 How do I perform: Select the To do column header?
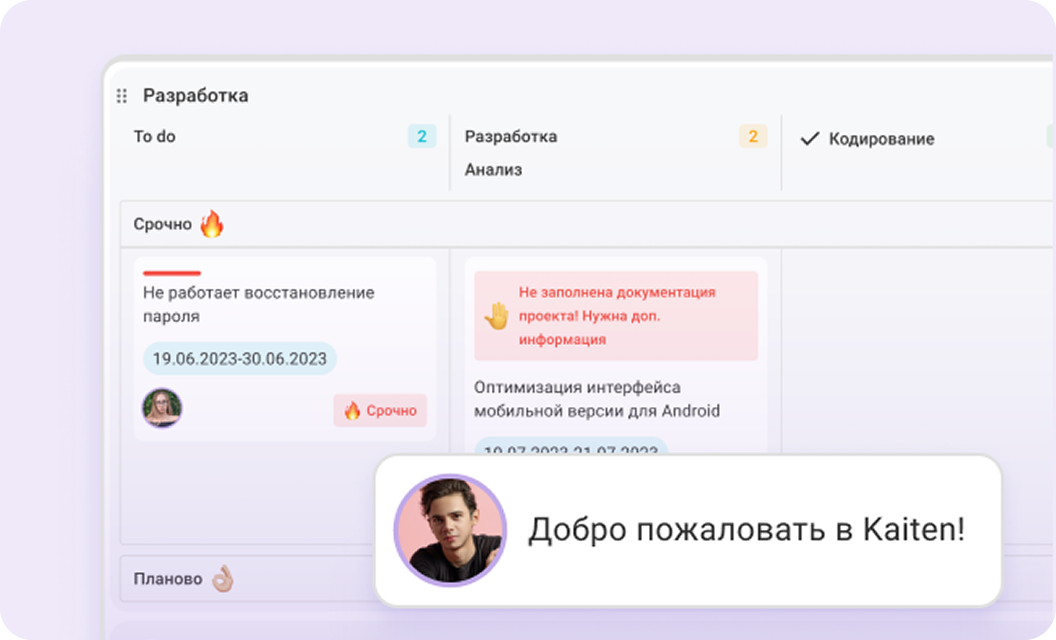[x=155, y=137]
